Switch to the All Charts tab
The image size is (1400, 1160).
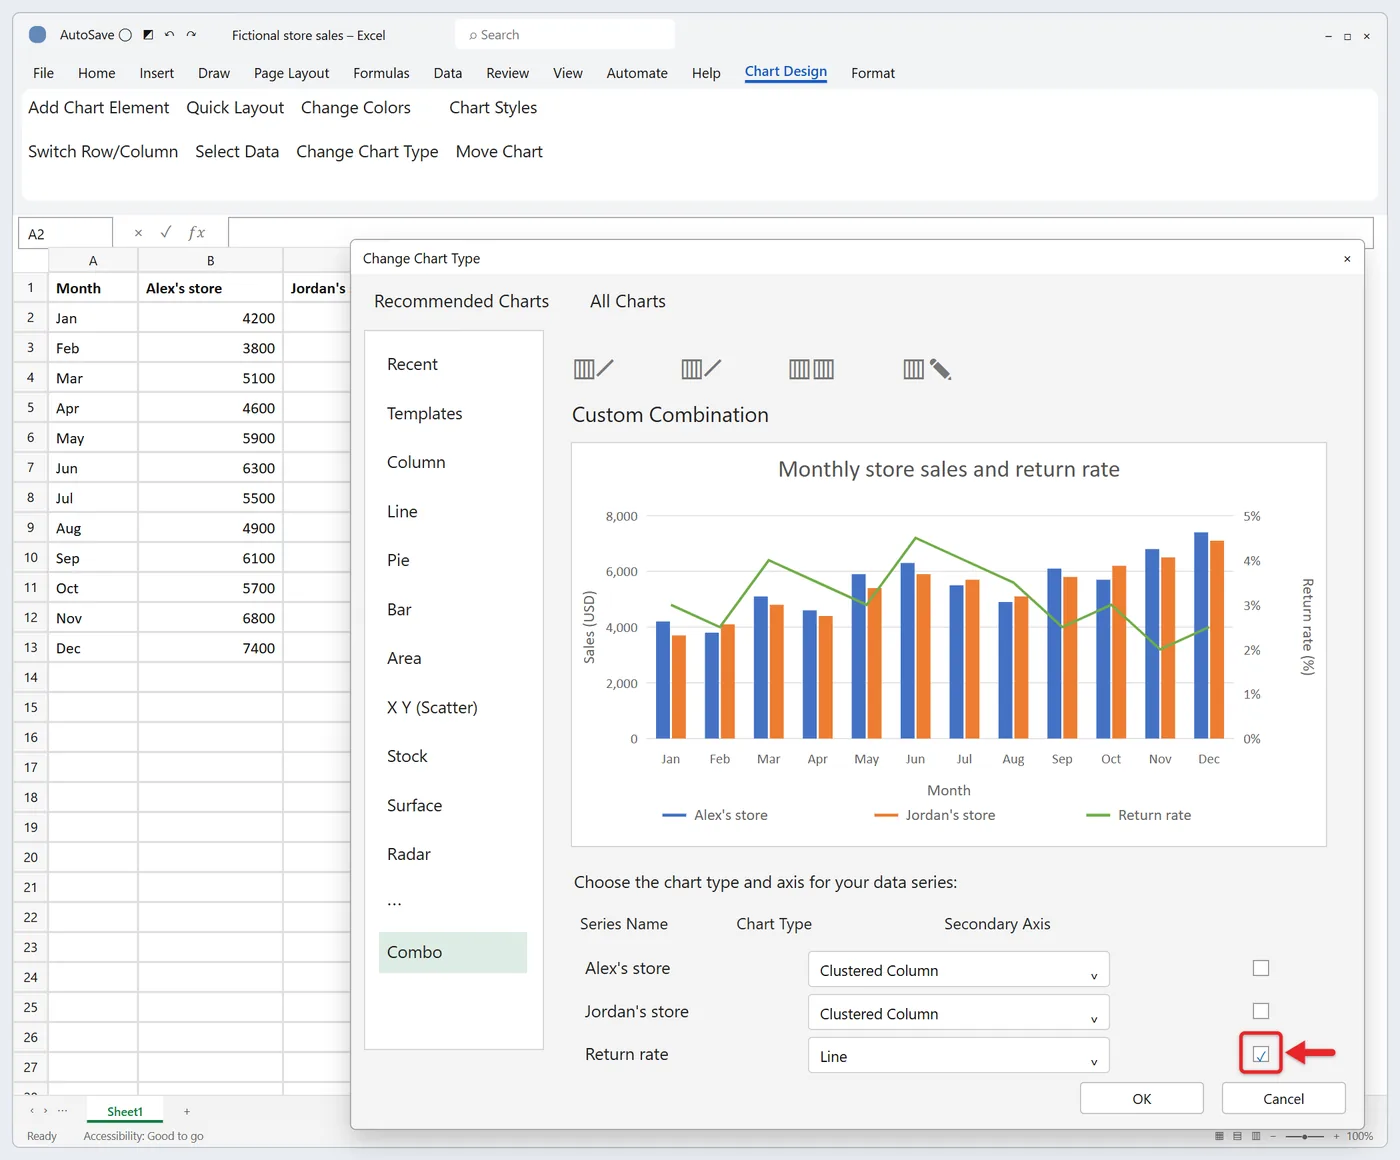click(x=628, y=301)
